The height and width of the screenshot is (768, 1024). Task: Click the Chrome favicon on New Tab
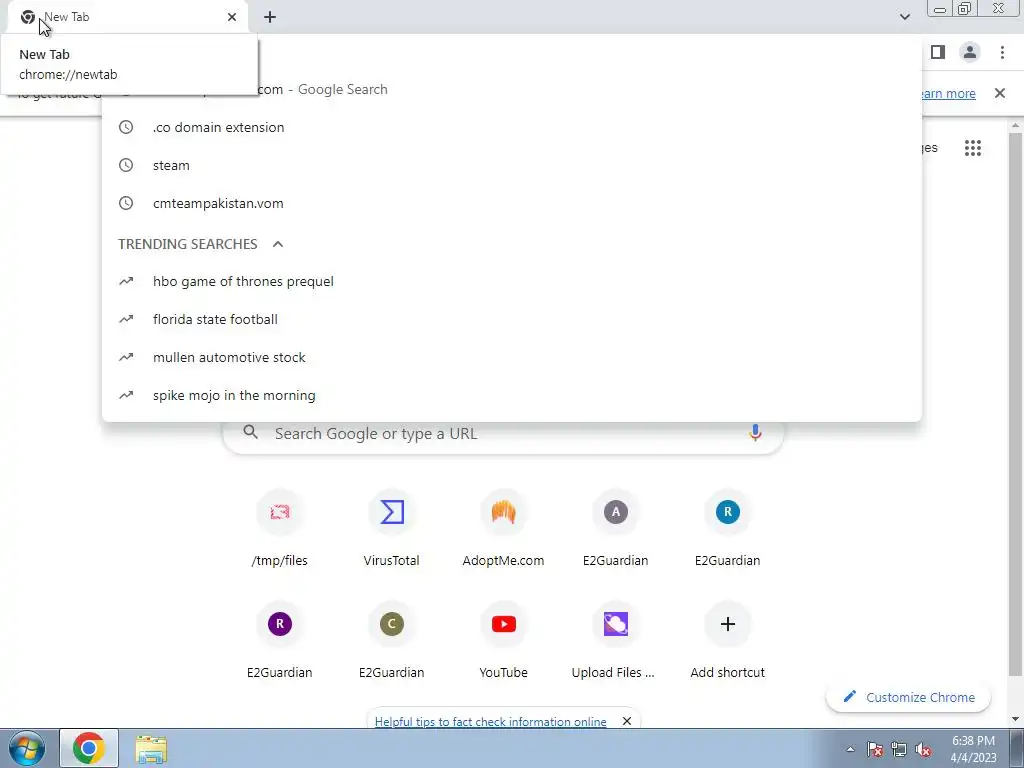(x=27, y=17)
